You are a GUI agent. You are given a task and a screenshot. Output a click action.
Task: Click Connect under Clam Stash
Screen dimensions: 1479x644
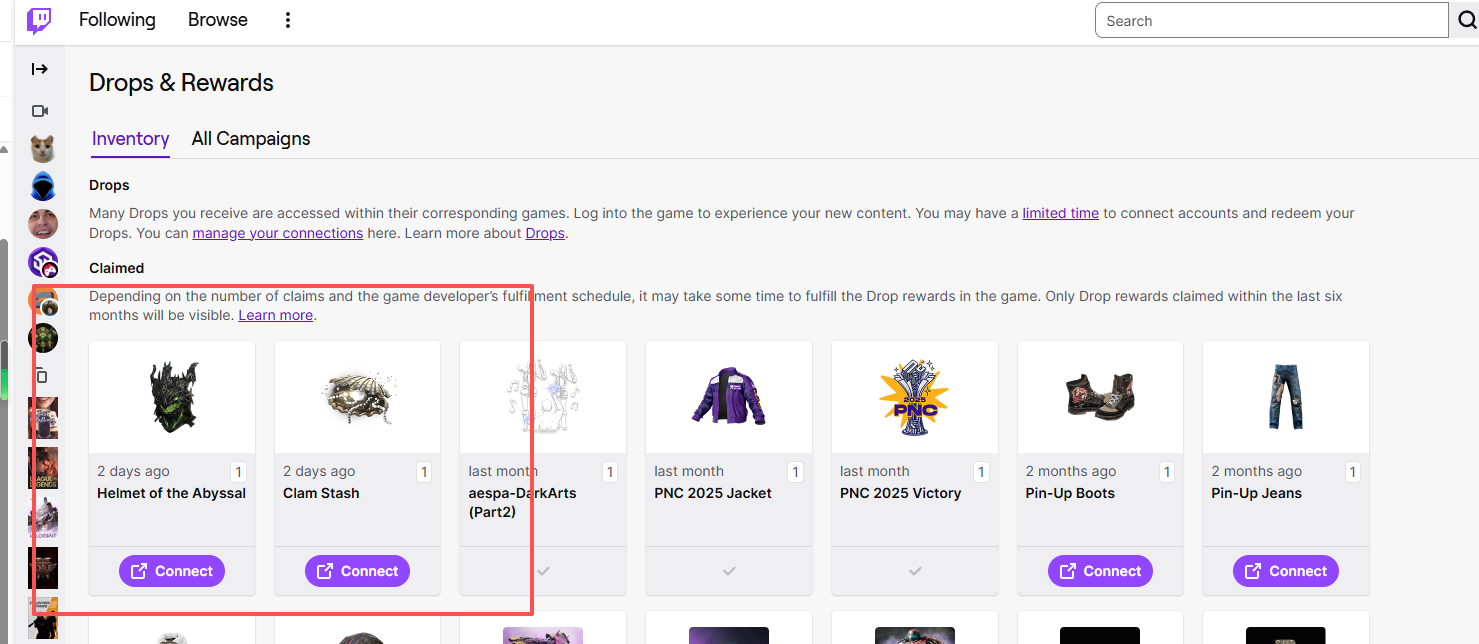[x=357, y=571]
